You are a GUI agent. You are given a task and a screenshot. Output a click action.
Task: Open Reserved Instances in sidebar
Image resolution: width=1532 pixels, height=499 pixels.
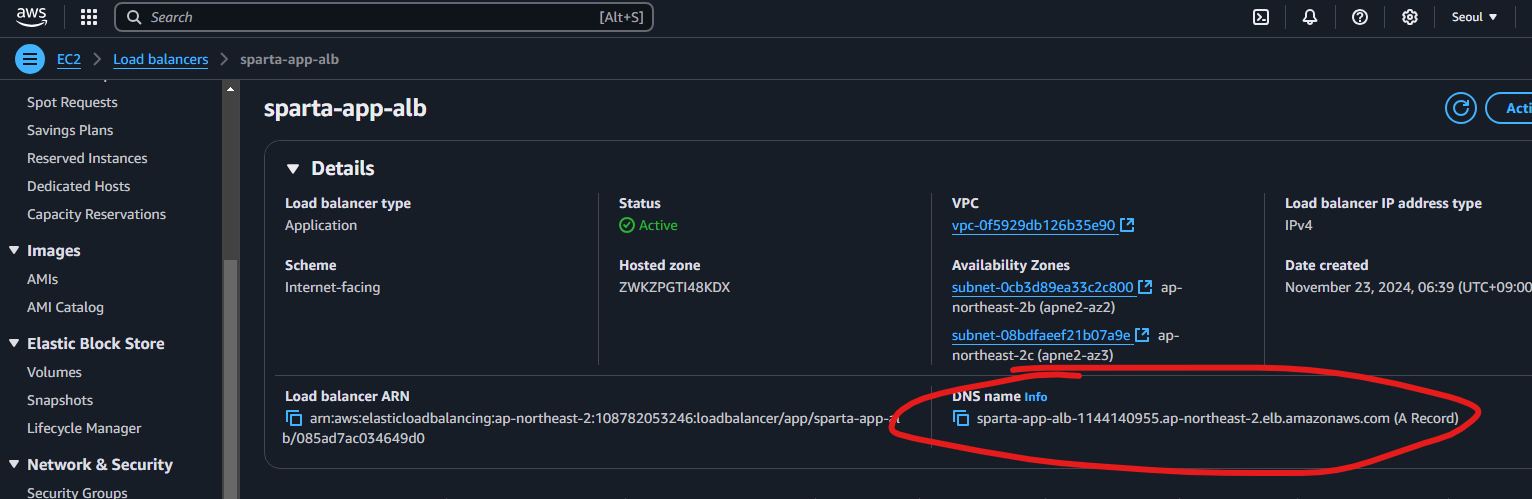click(x=87, y=158)
